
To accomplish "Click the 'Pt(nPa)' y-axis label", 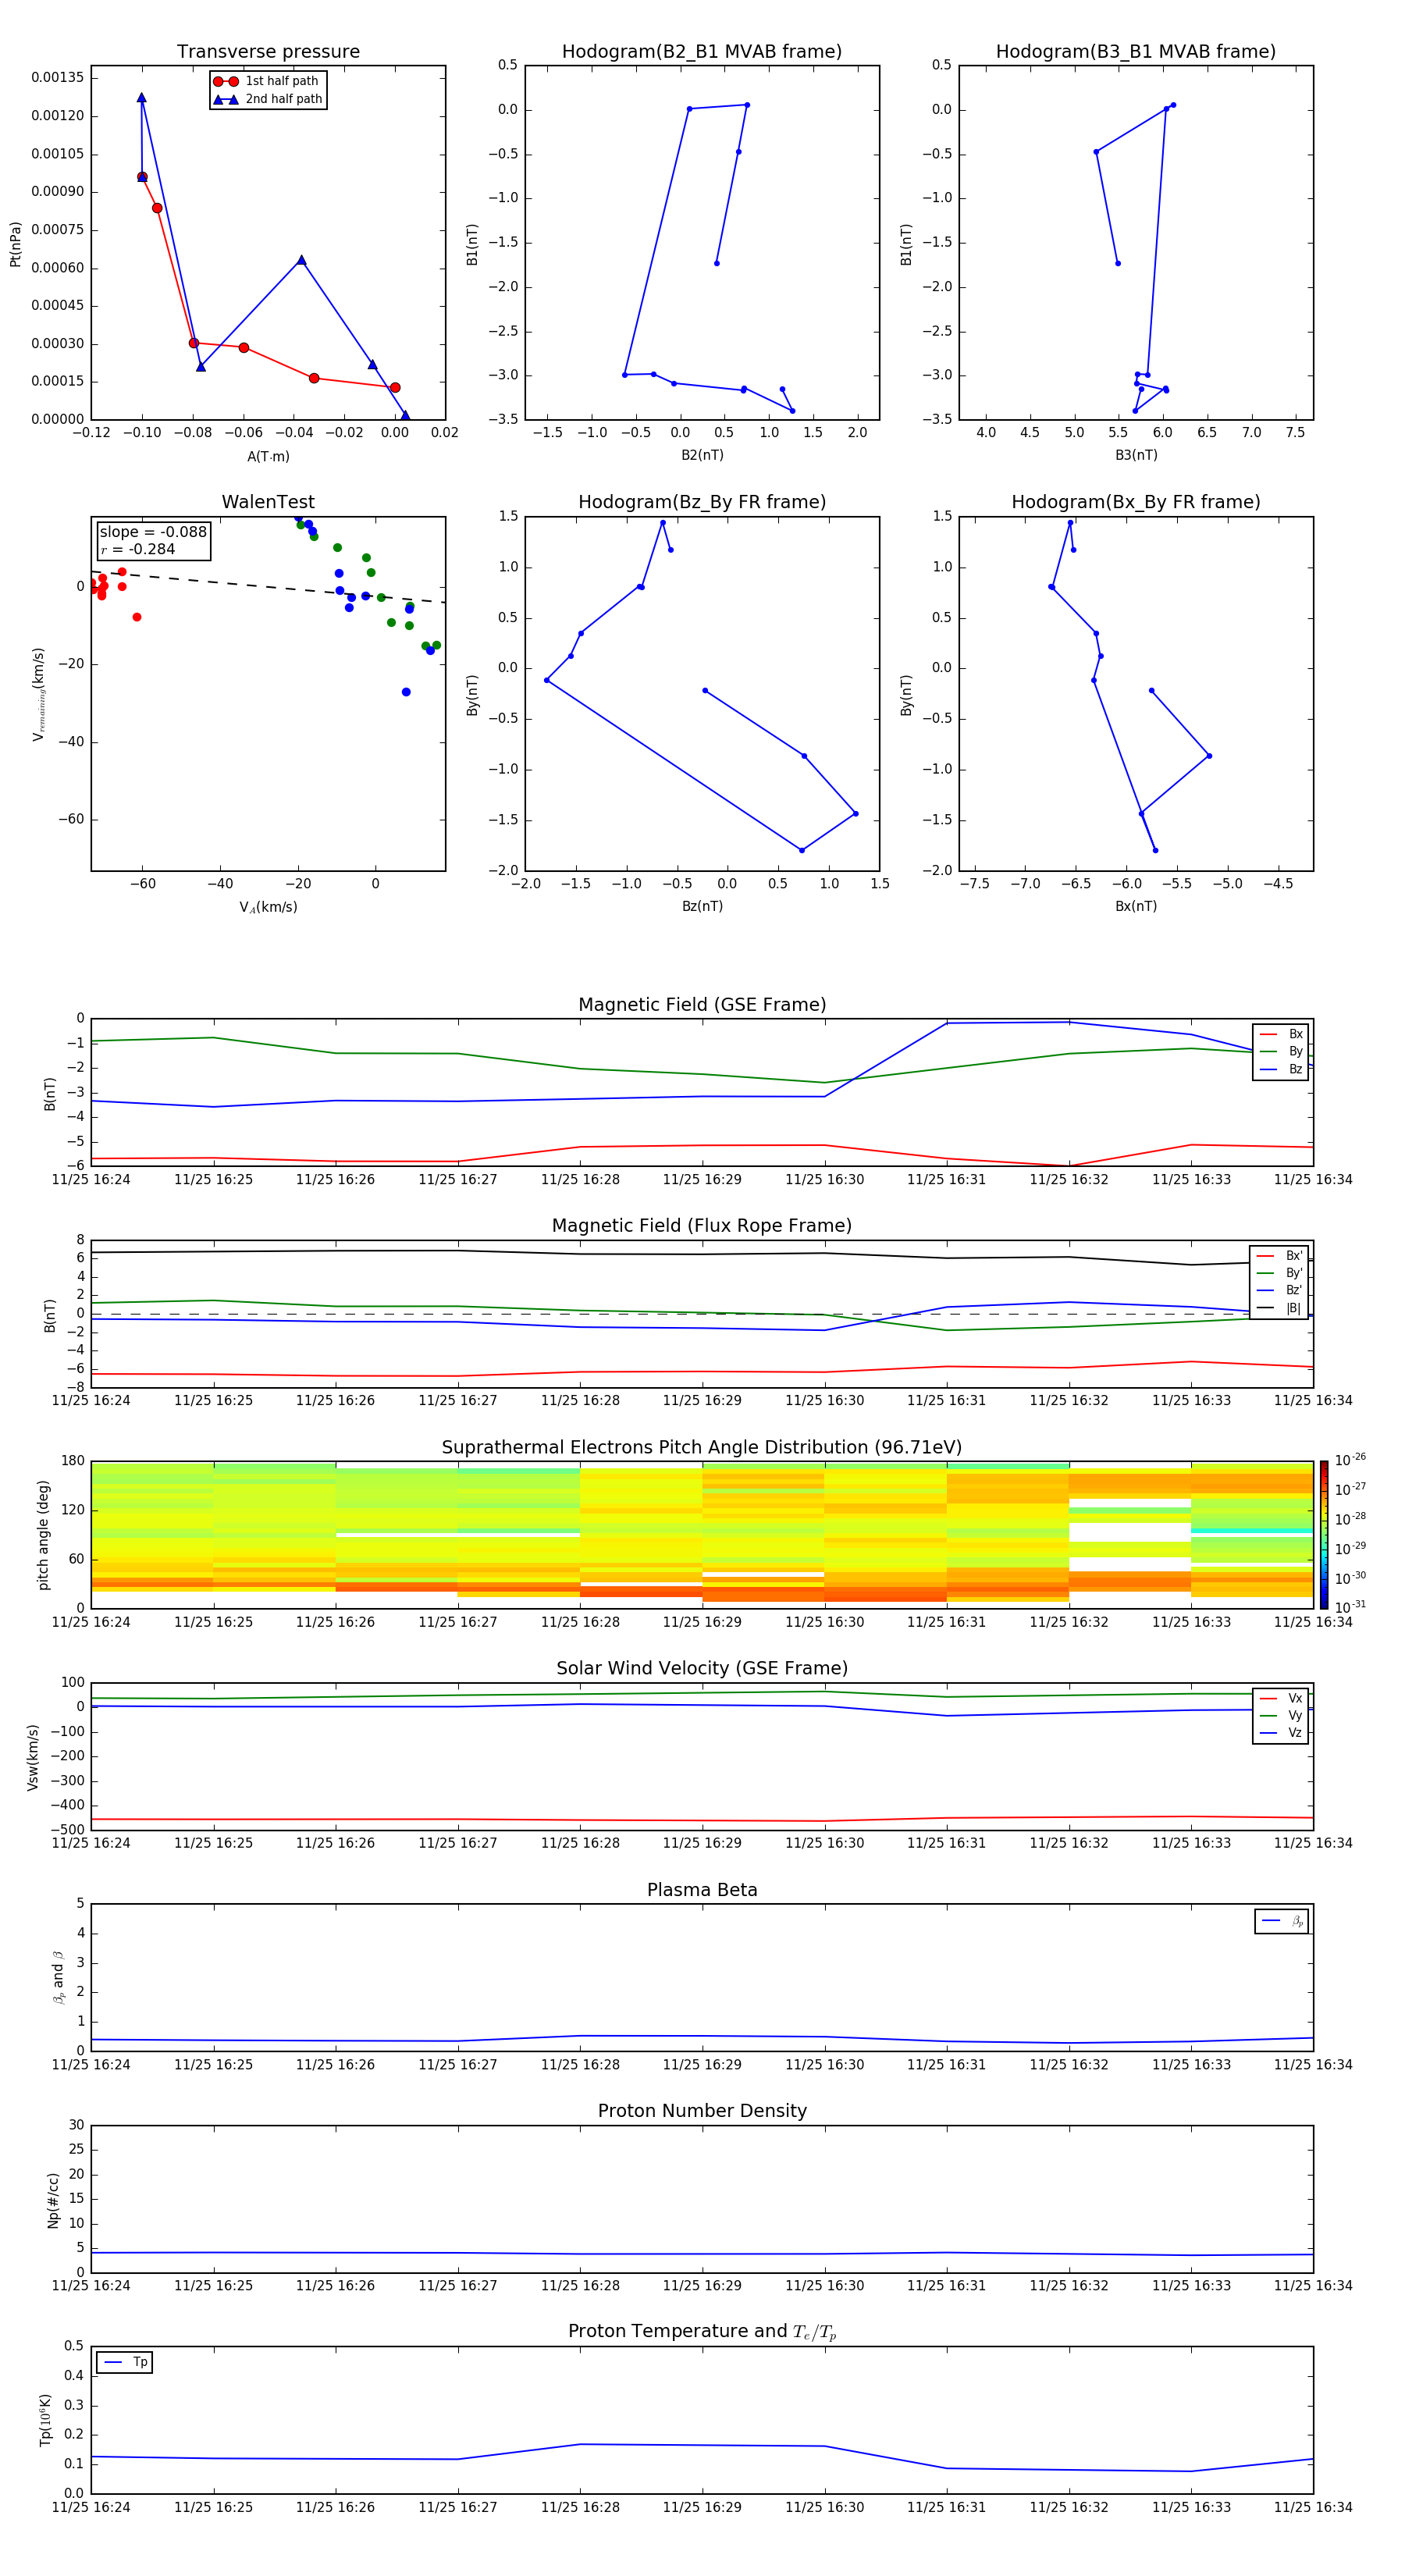I will 15,244.
